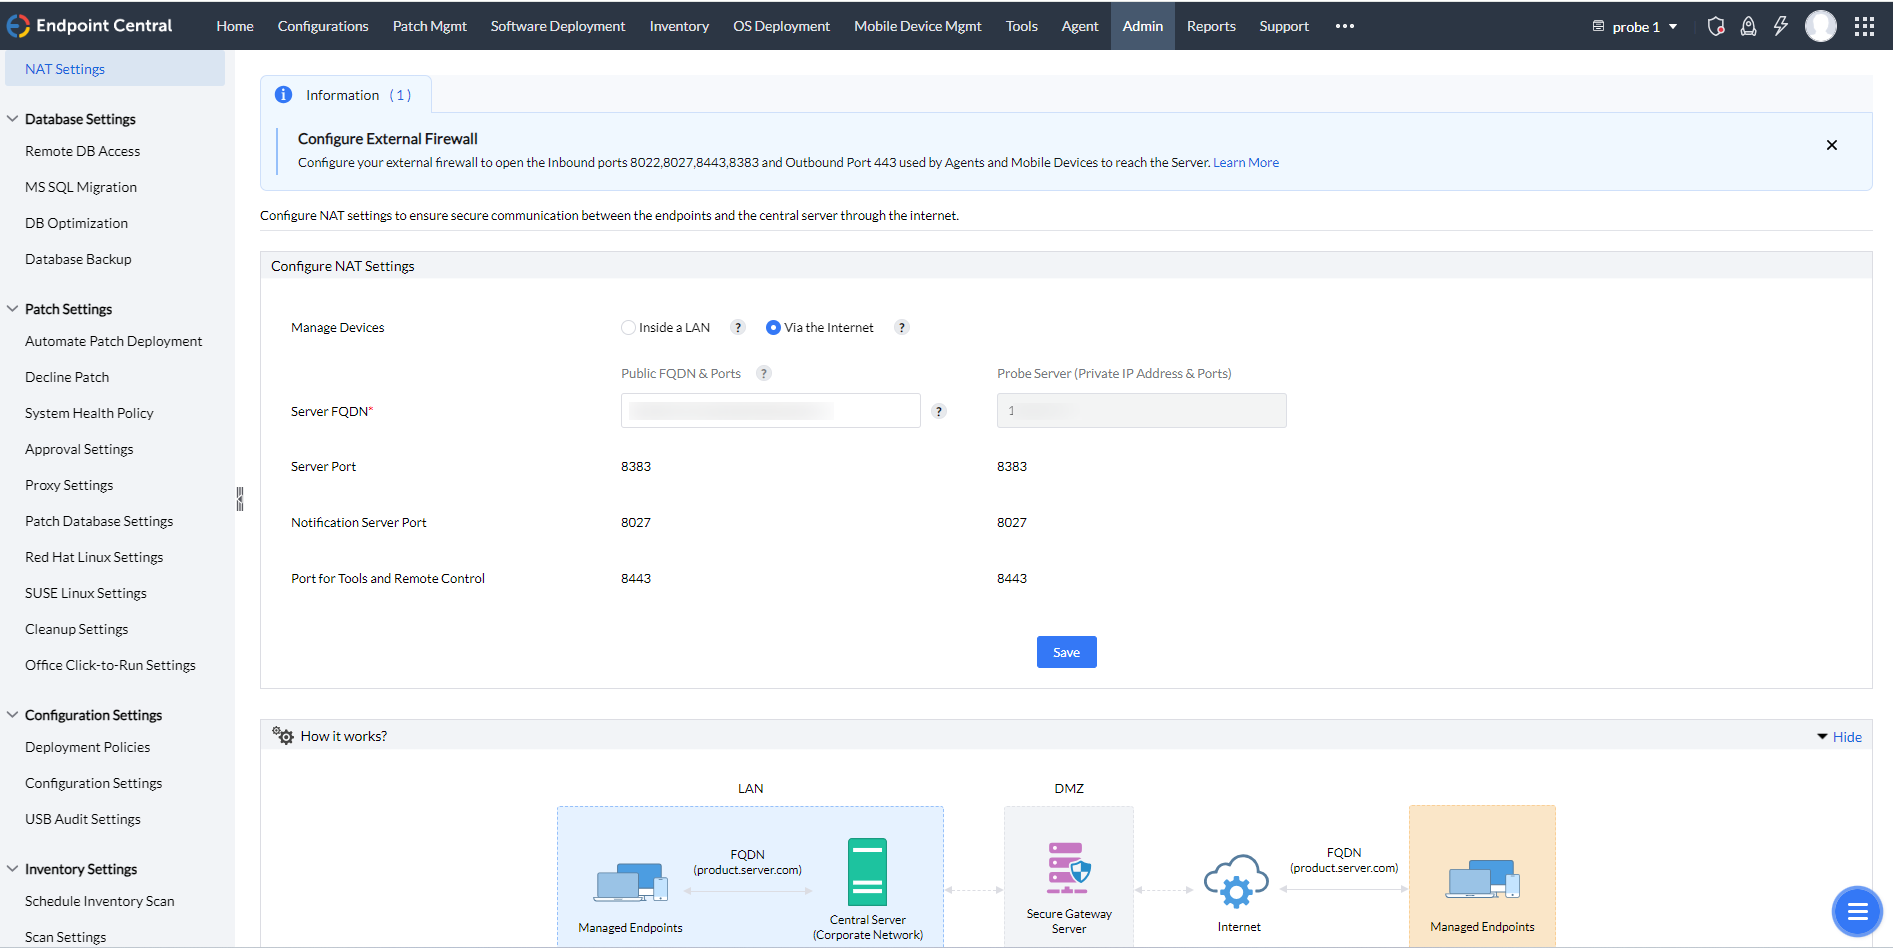This screenshot has height=948, width=1893.
Task: Open the Tools menu
Action: [1022, 26]
